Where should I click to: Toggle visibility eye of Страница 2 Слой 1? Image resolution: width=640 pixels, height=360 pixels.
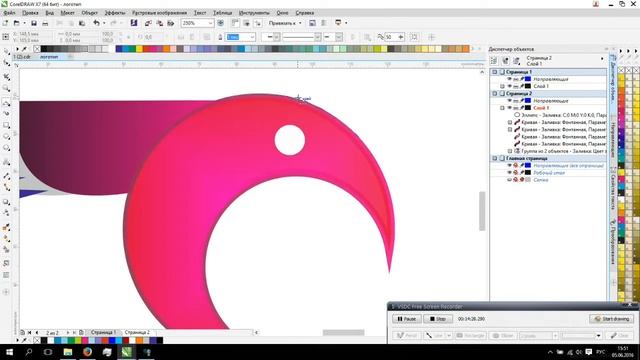509,108
